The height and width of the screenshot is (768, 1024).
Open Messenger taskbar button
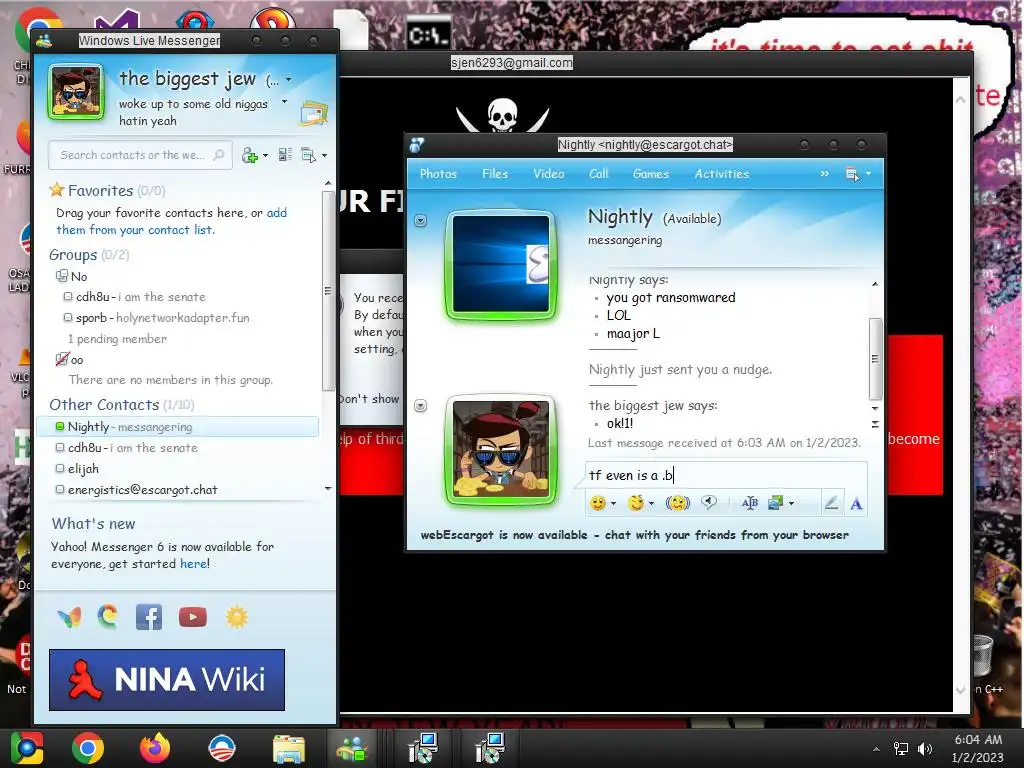point(353,748)
